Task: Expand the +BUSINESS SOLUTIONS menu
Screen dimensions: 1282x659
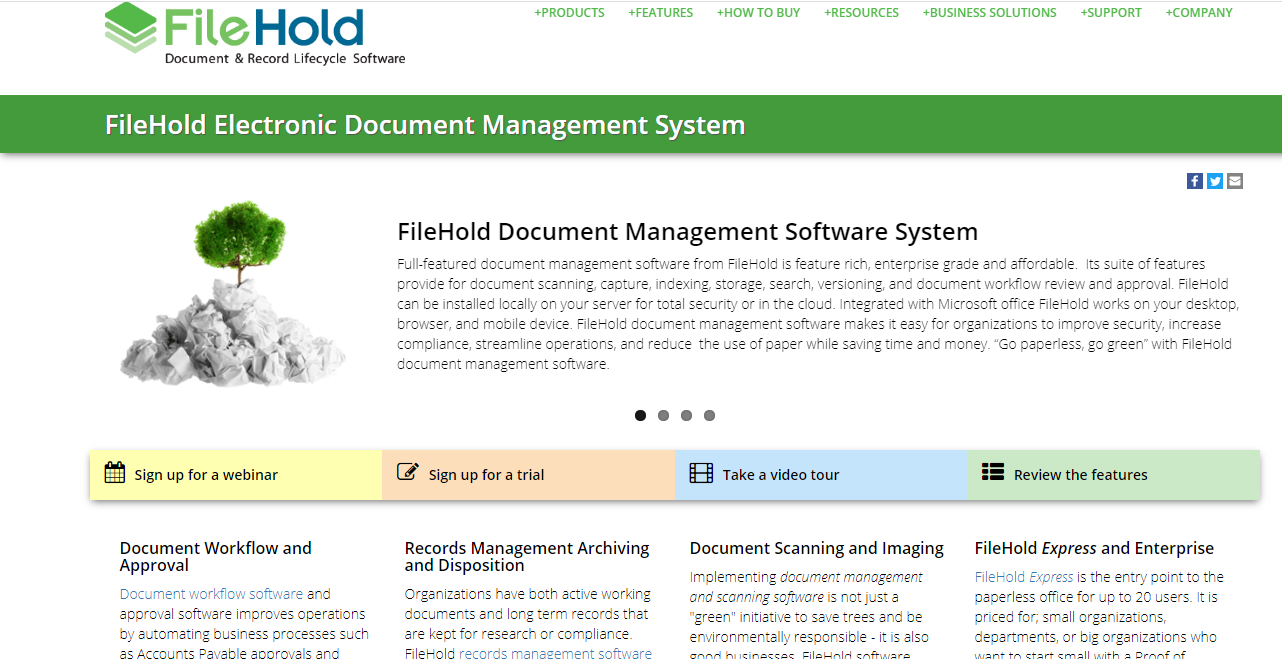Action: [990, 13]
